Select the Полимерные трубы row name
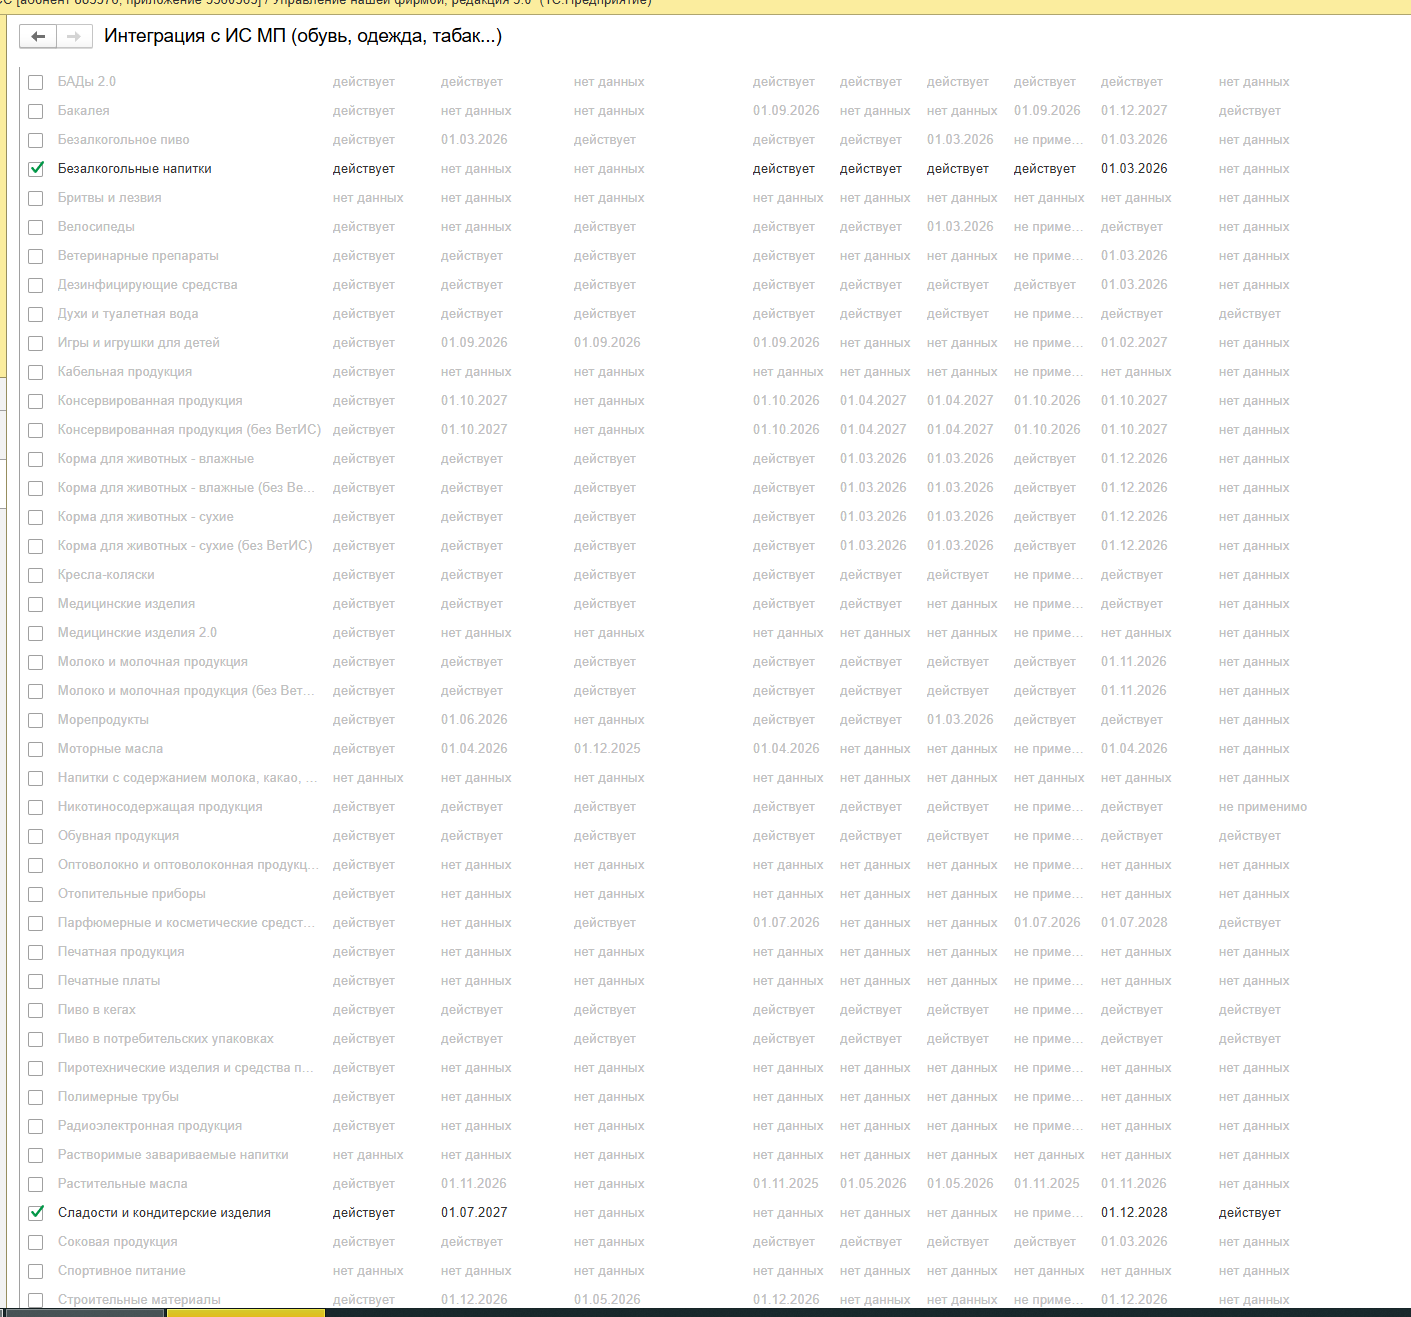 118,1097
